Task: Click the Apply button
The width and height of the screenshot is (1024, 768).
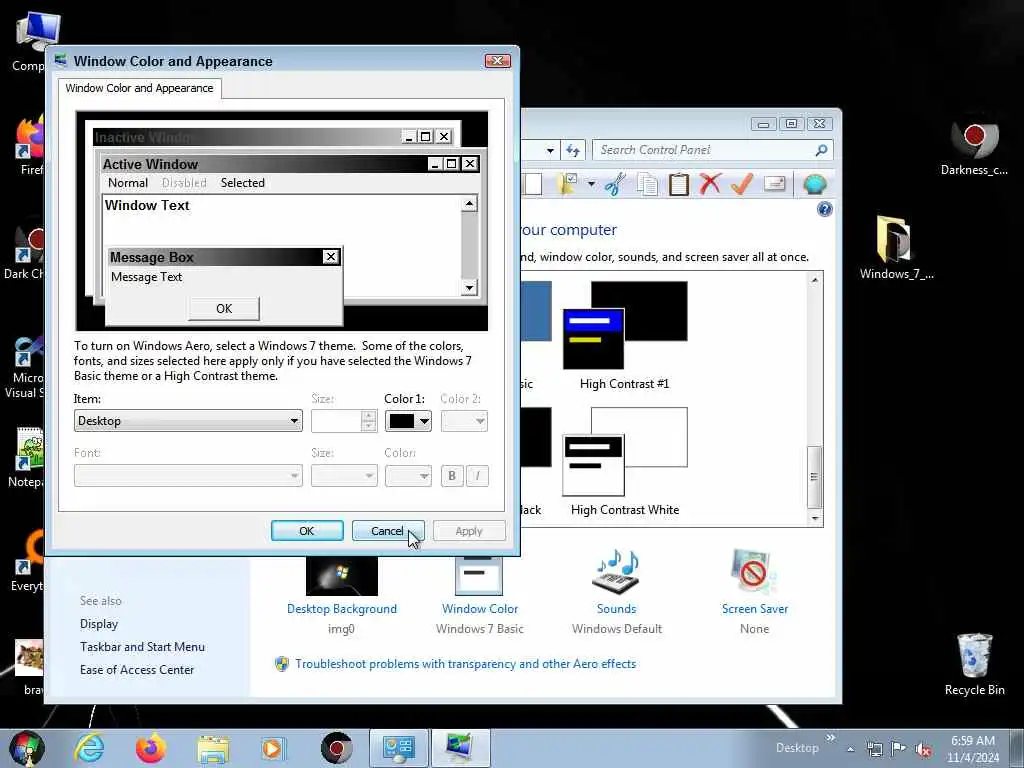Action: pyautogui.click(x=469, y=531)
